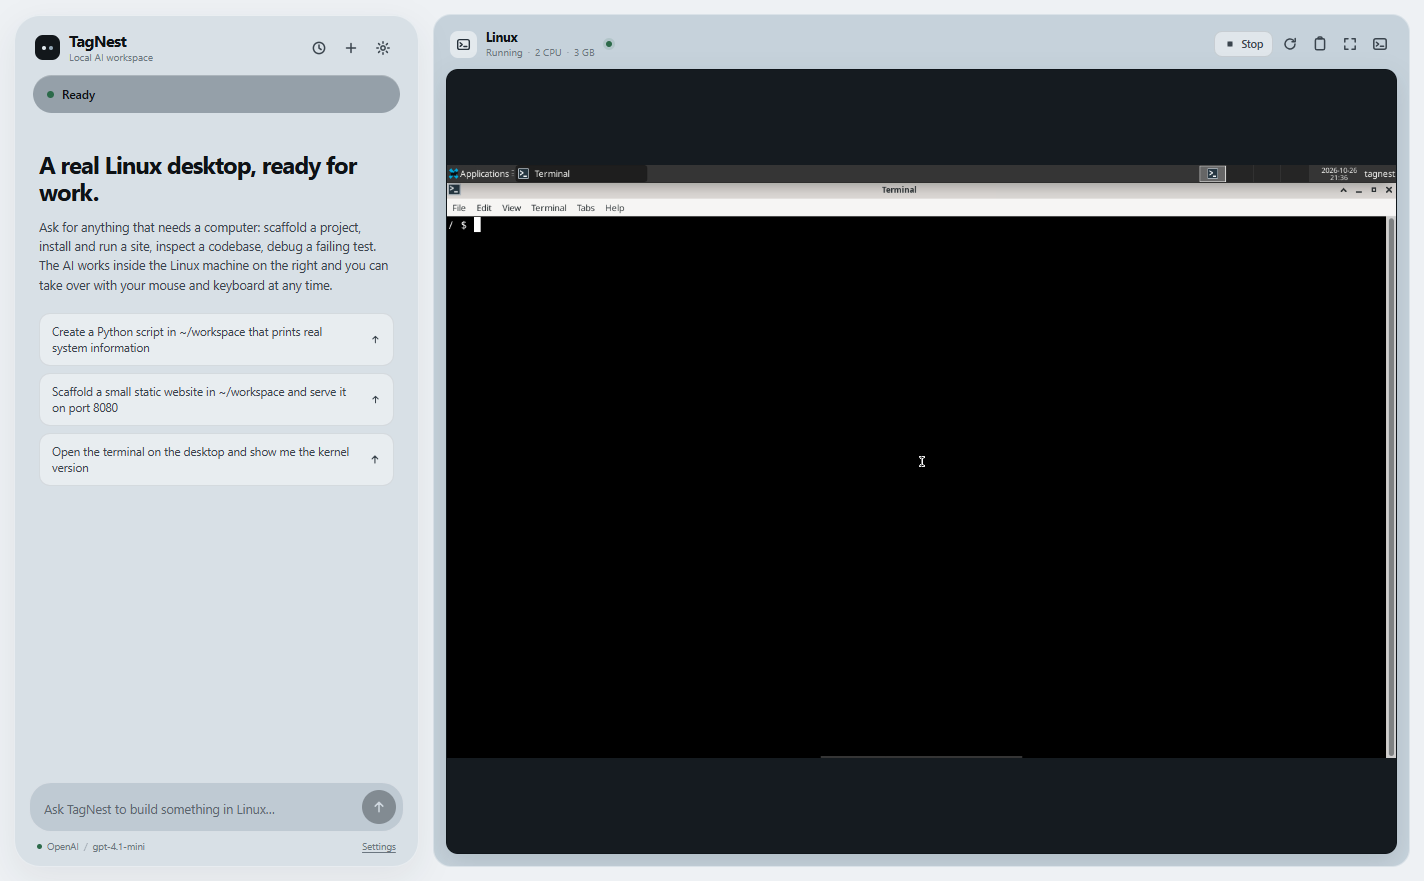1424x881 pixels.
Task: Open the Terminal menu in the menu bar
Action: pyautogui.click(x=549, y=208)
